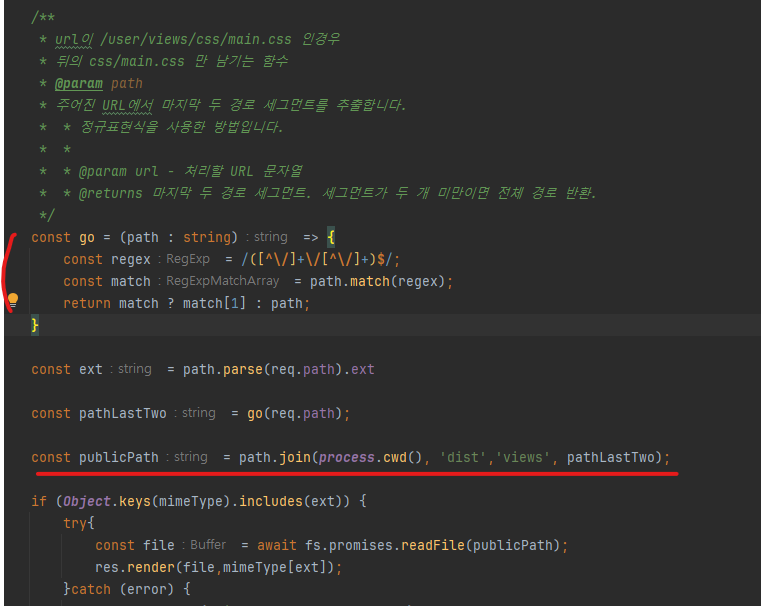The image size is (761, 606).
Task: Click the yellow lightbulb quick-fix icon
Action: point(13,300)
